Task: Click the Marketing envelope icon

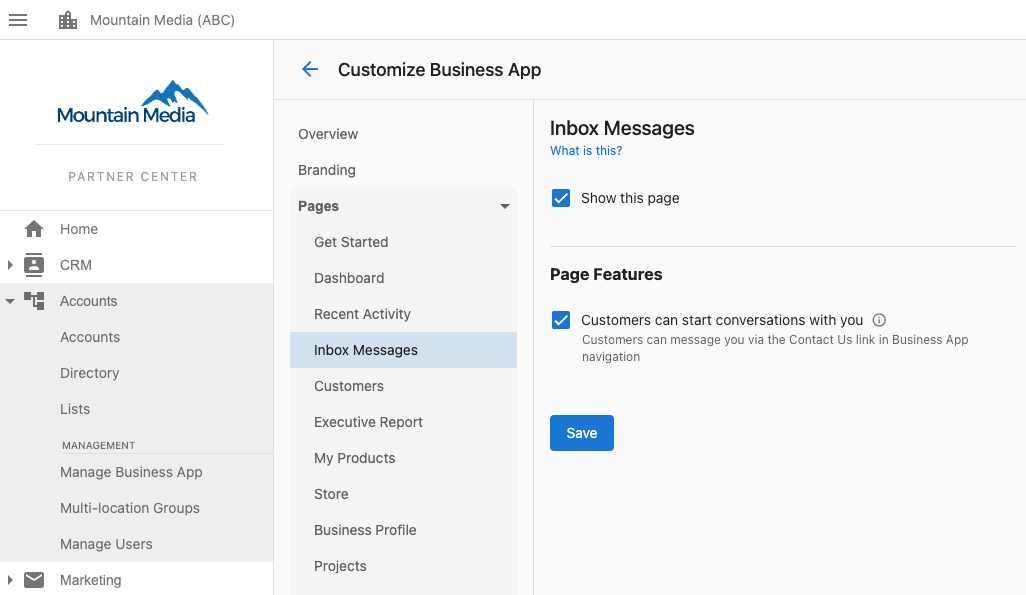Action: (x=34, y=580)
